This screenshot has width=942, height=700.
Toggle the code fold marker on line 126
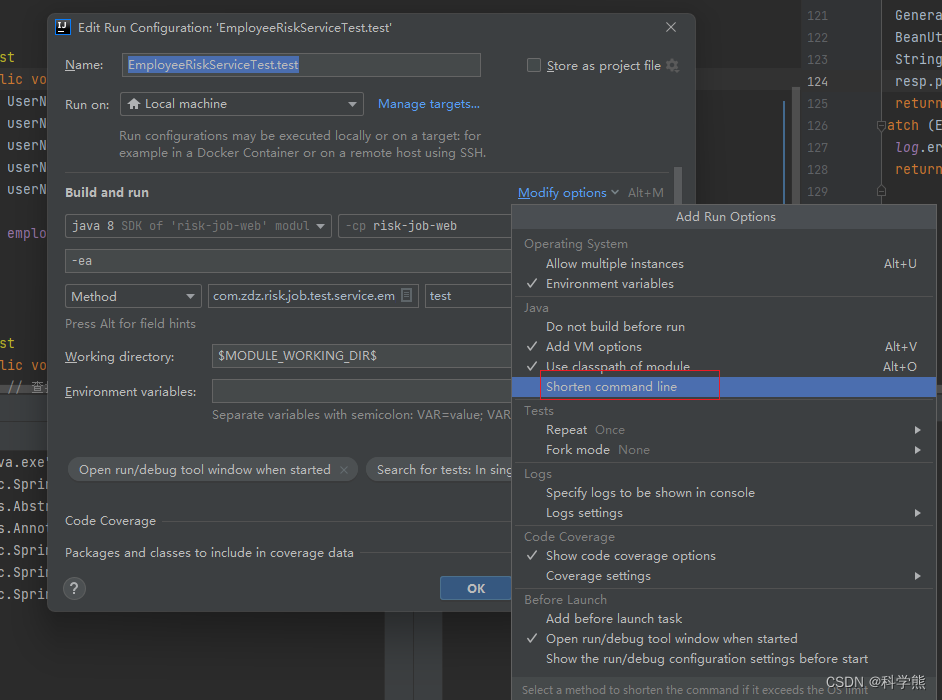point(881,126)
